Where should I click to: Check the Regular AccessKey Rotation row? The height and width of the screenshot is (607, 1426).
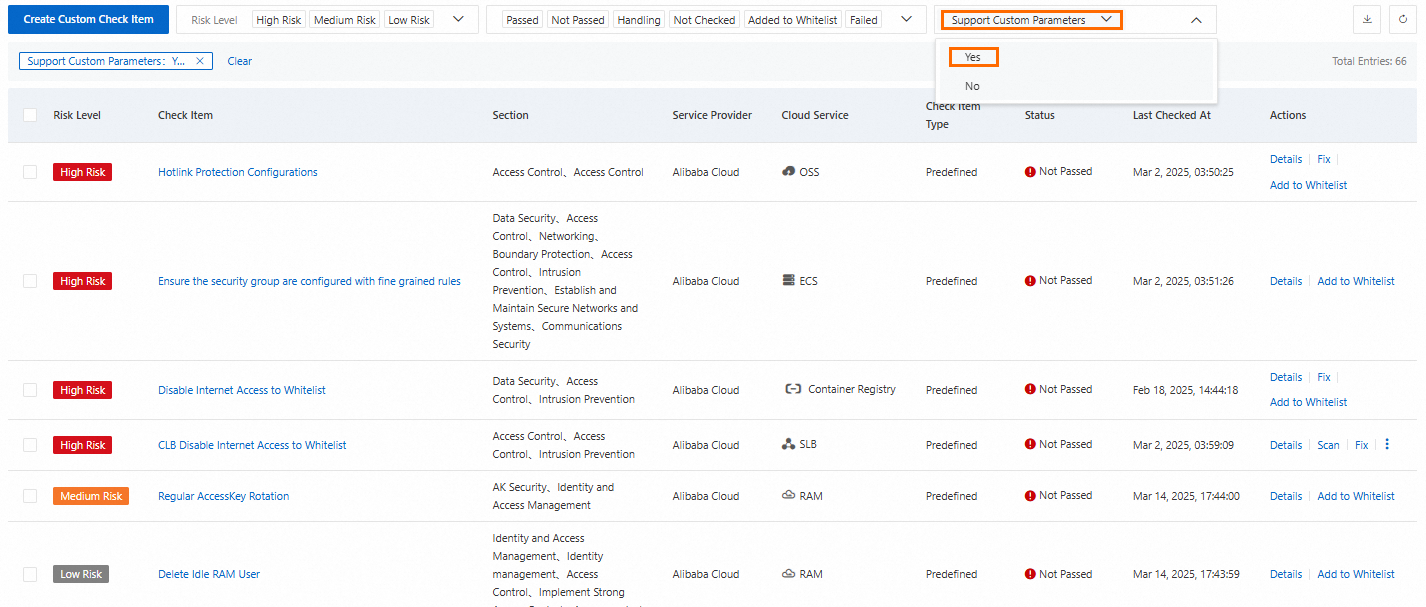[x=30, y=496]
